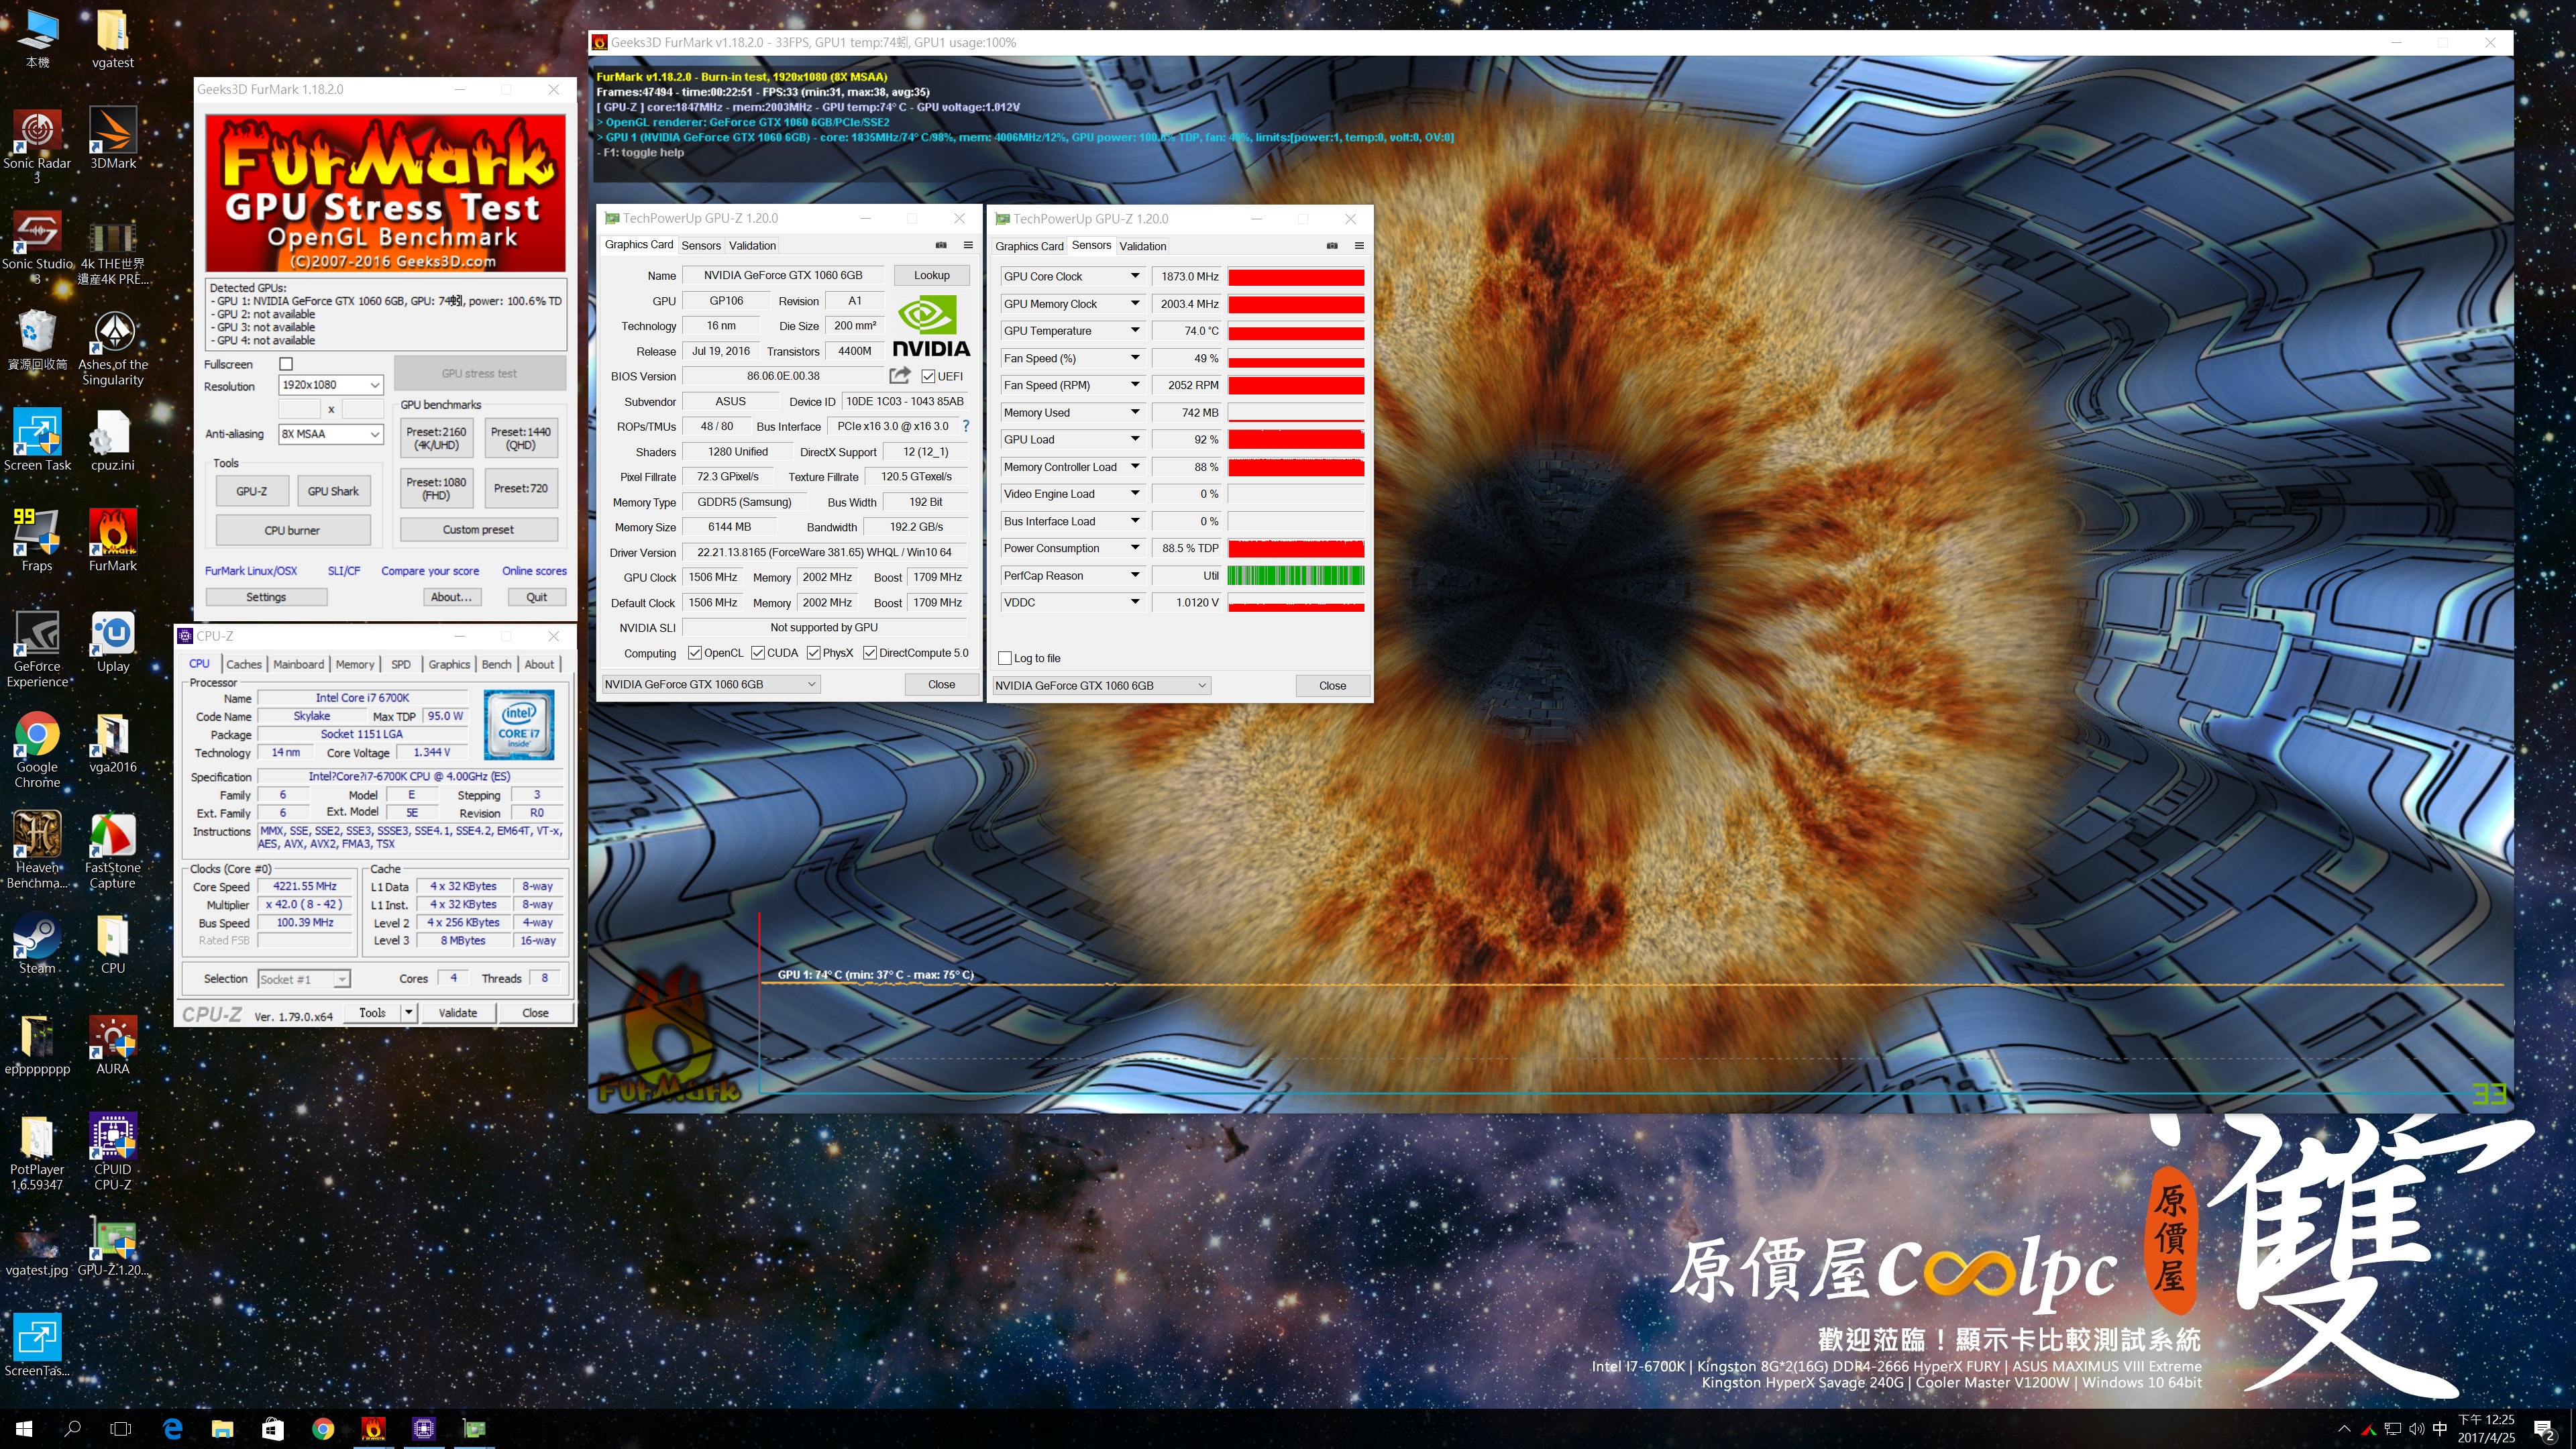
Task: Toggle the CUDA checkbox in GPU-Z
Action: [758, 653]
